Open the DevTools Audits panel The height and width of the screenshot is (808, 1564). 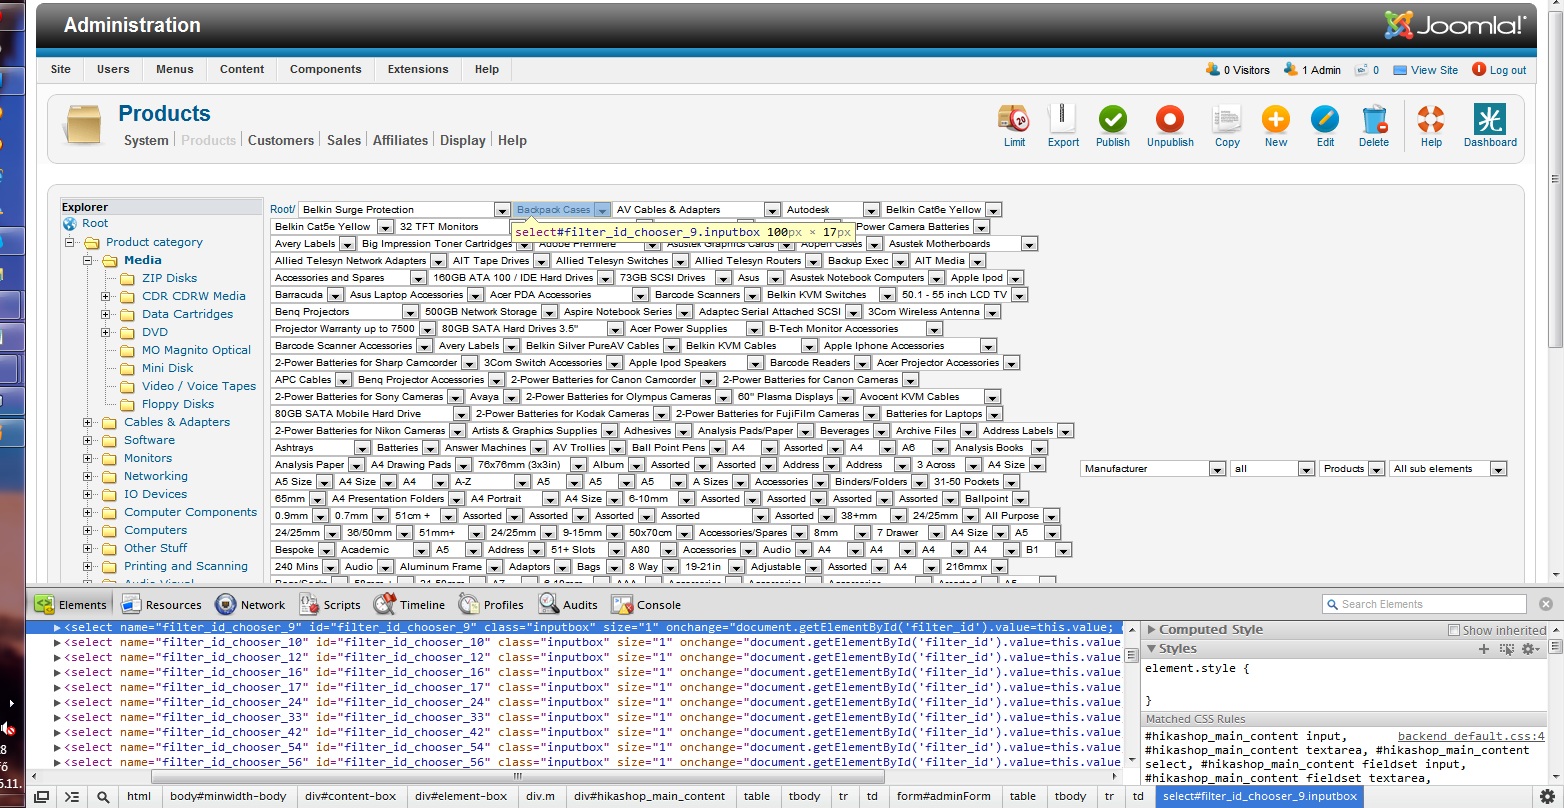pos(568,604)
